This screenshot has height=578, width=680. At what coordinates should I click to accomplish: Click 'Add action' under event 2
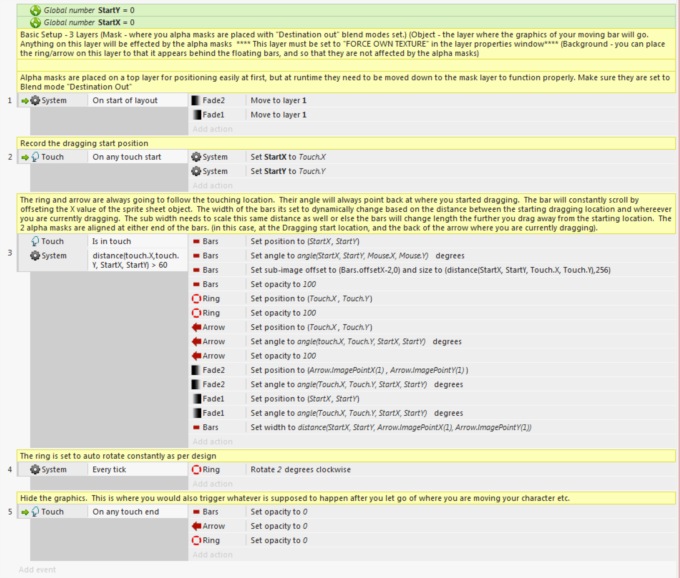(x=212, y=186)
